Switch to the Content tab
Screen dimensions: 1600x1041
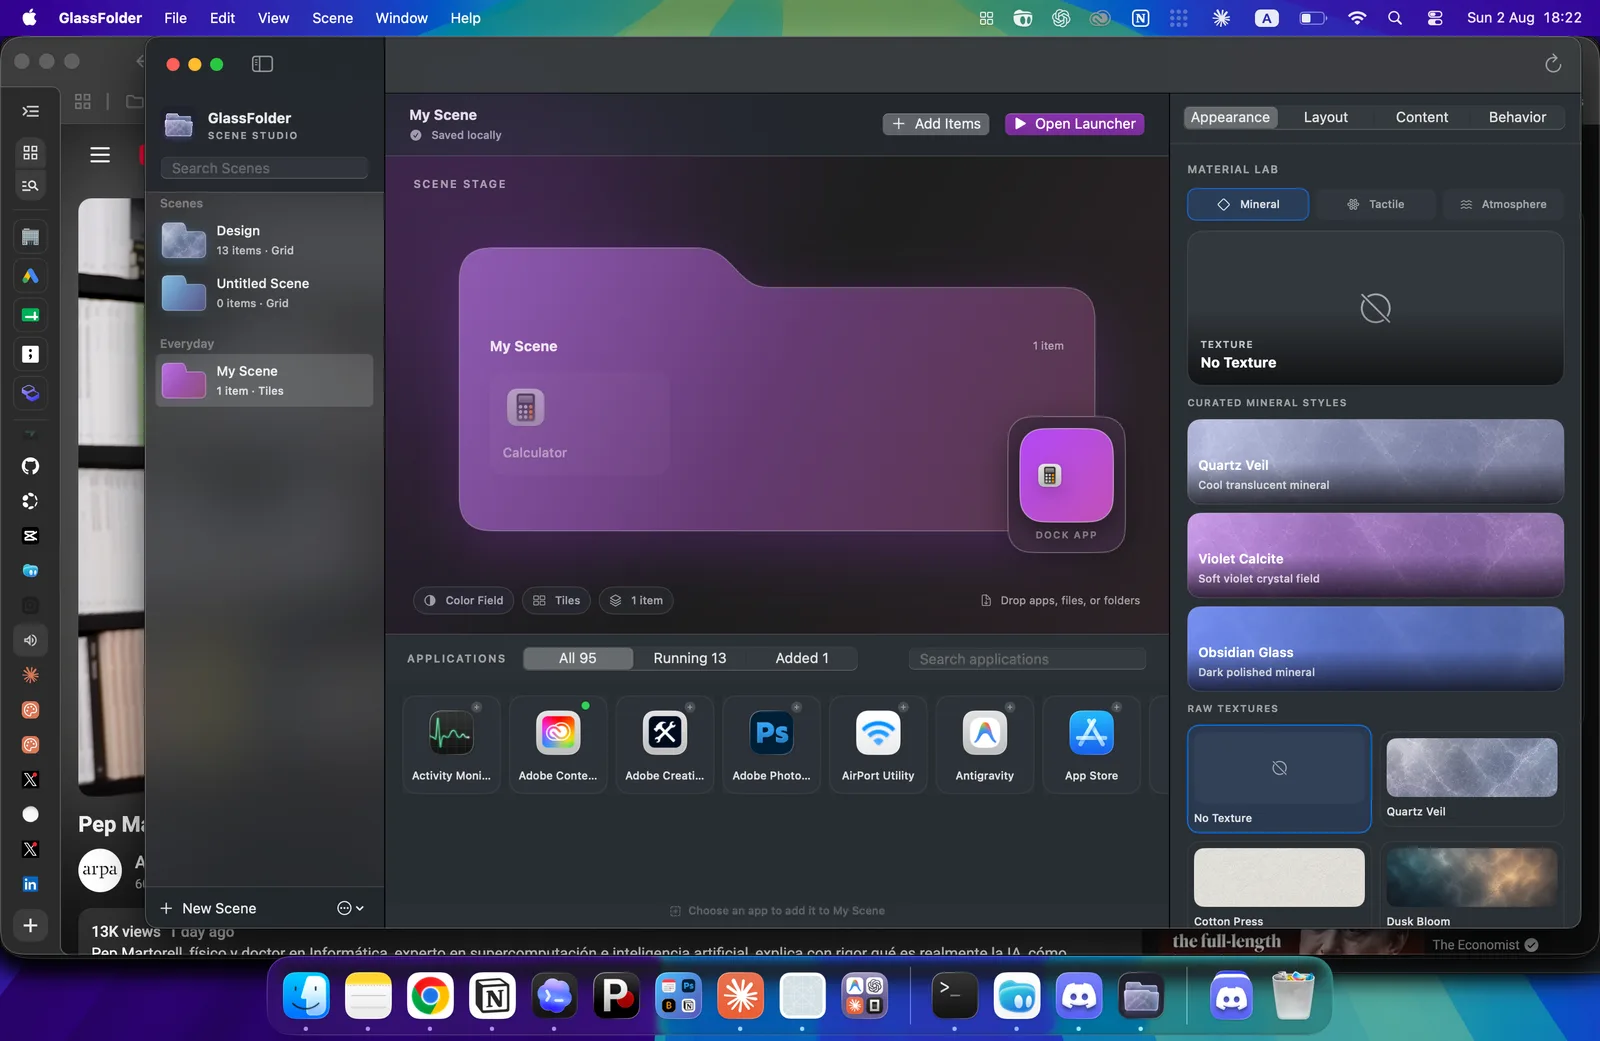(x=1422, y=117)
